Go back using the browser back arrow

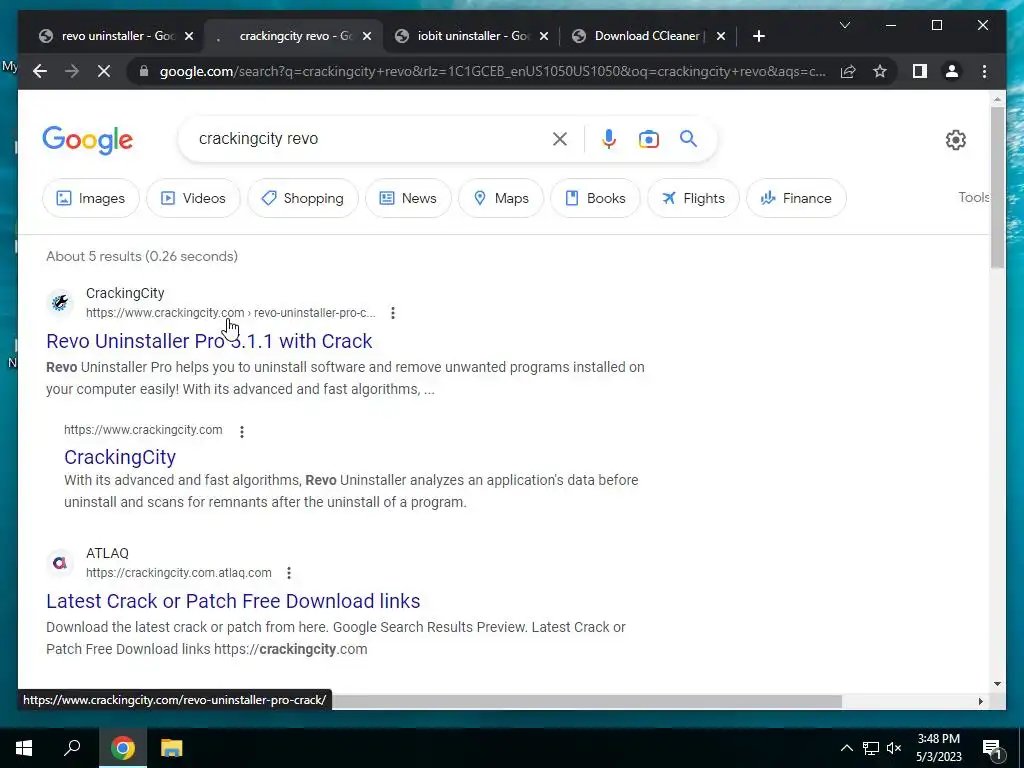[x=40, y=71]
